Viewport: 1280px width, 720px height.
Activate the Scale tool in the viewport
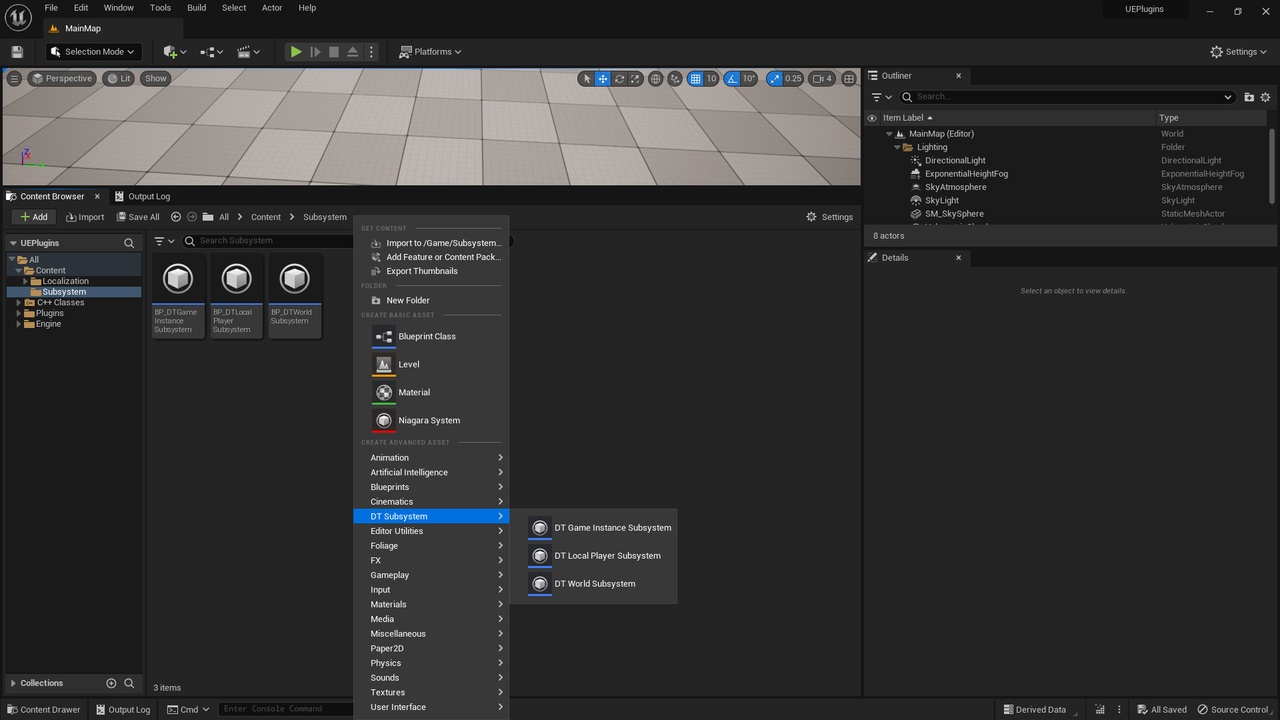(x=636, y=78)
